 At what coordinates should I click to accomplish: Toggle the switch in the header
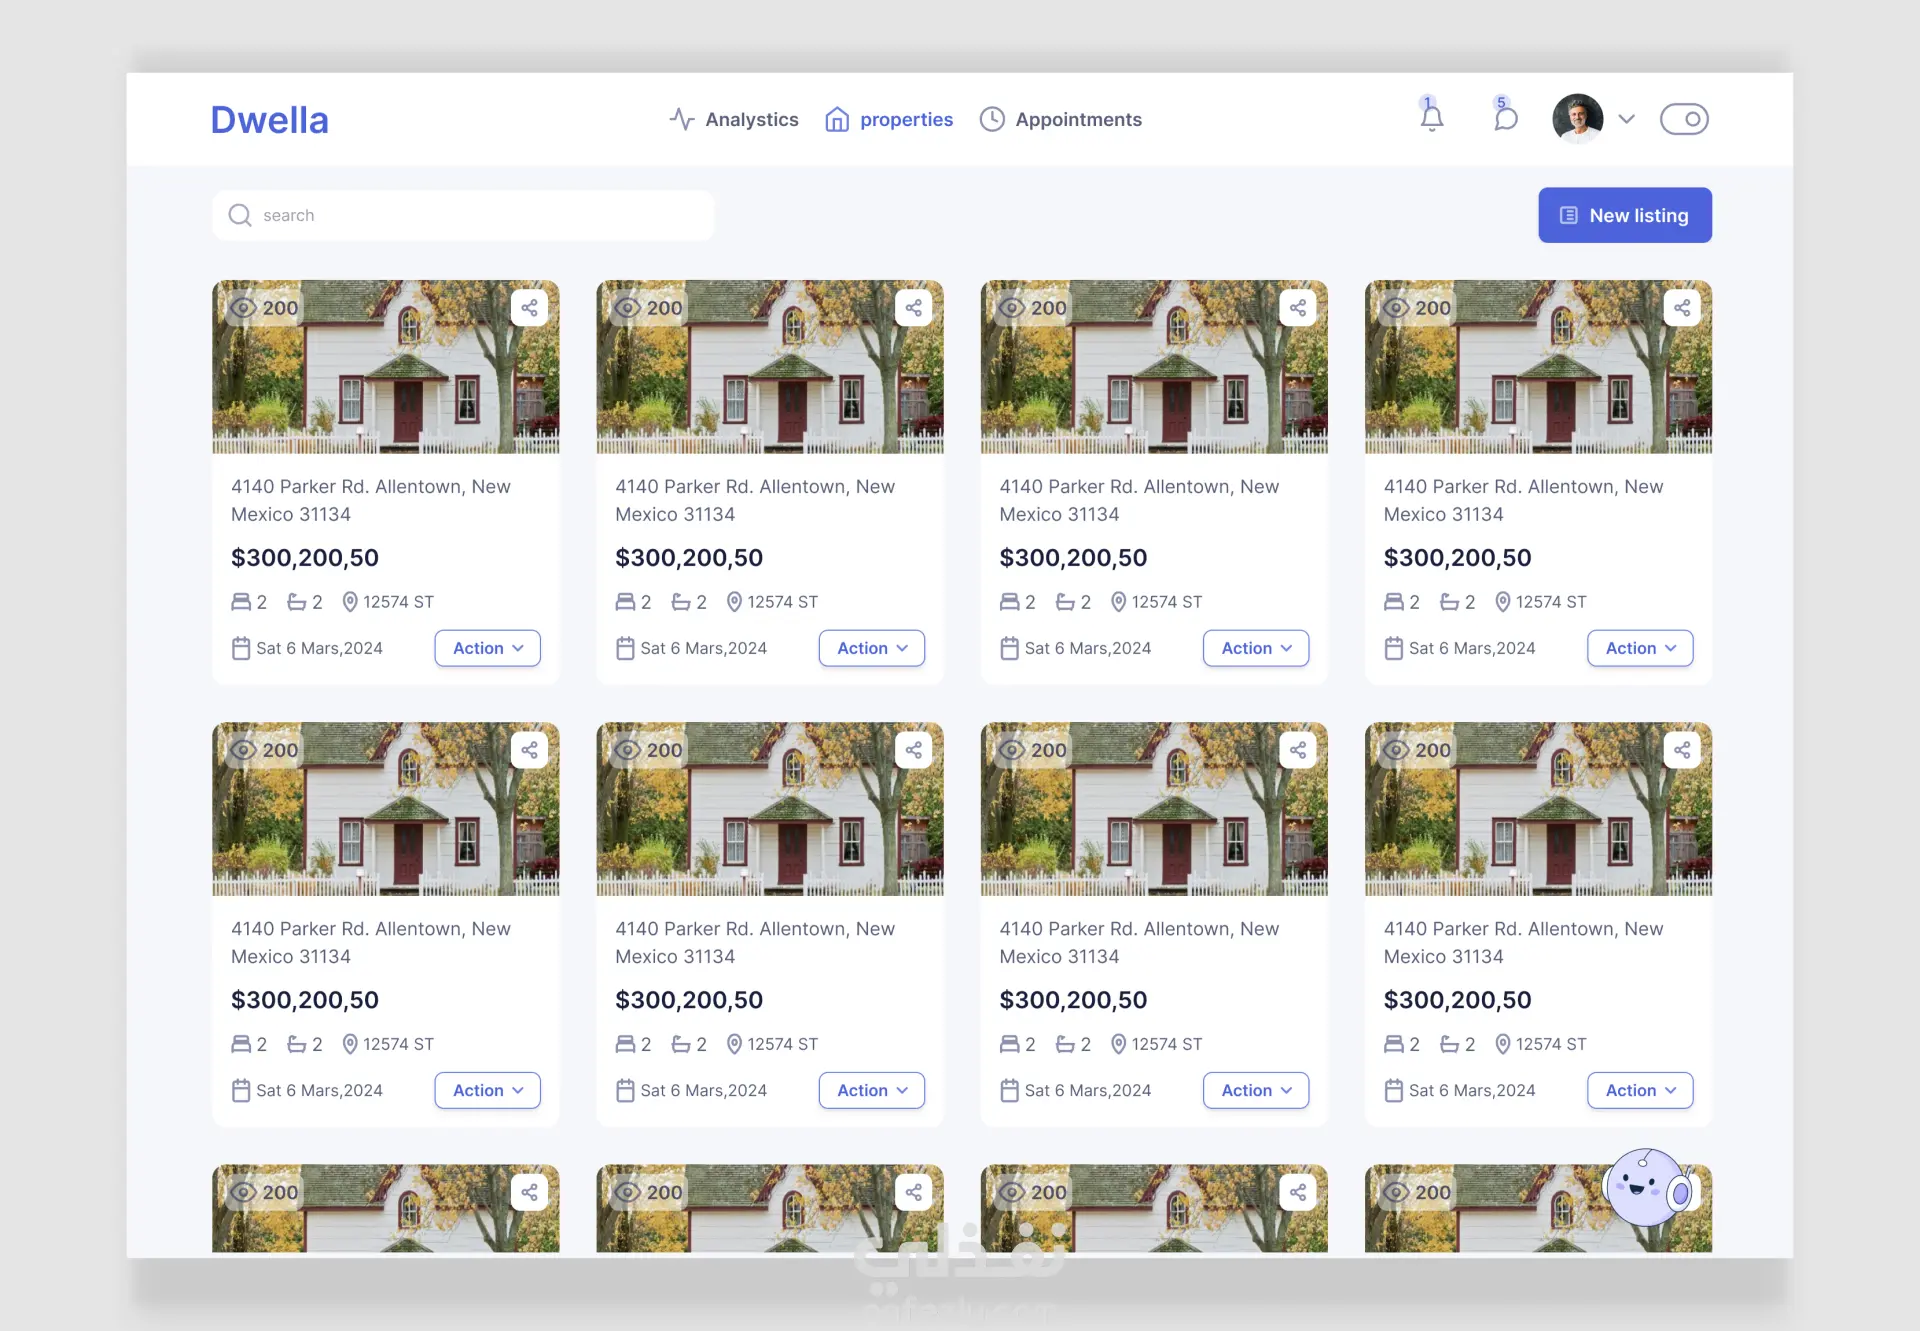coord(1684,119)
